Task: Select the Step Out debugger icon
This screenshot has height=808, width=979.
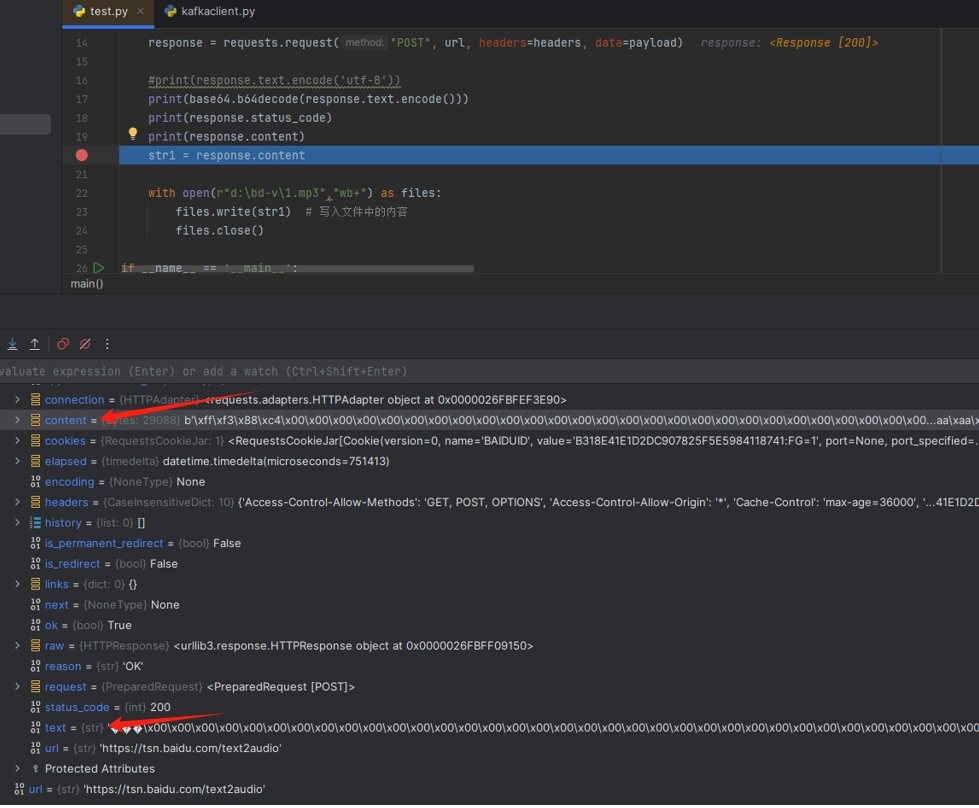Action: [x=35, y=343]
